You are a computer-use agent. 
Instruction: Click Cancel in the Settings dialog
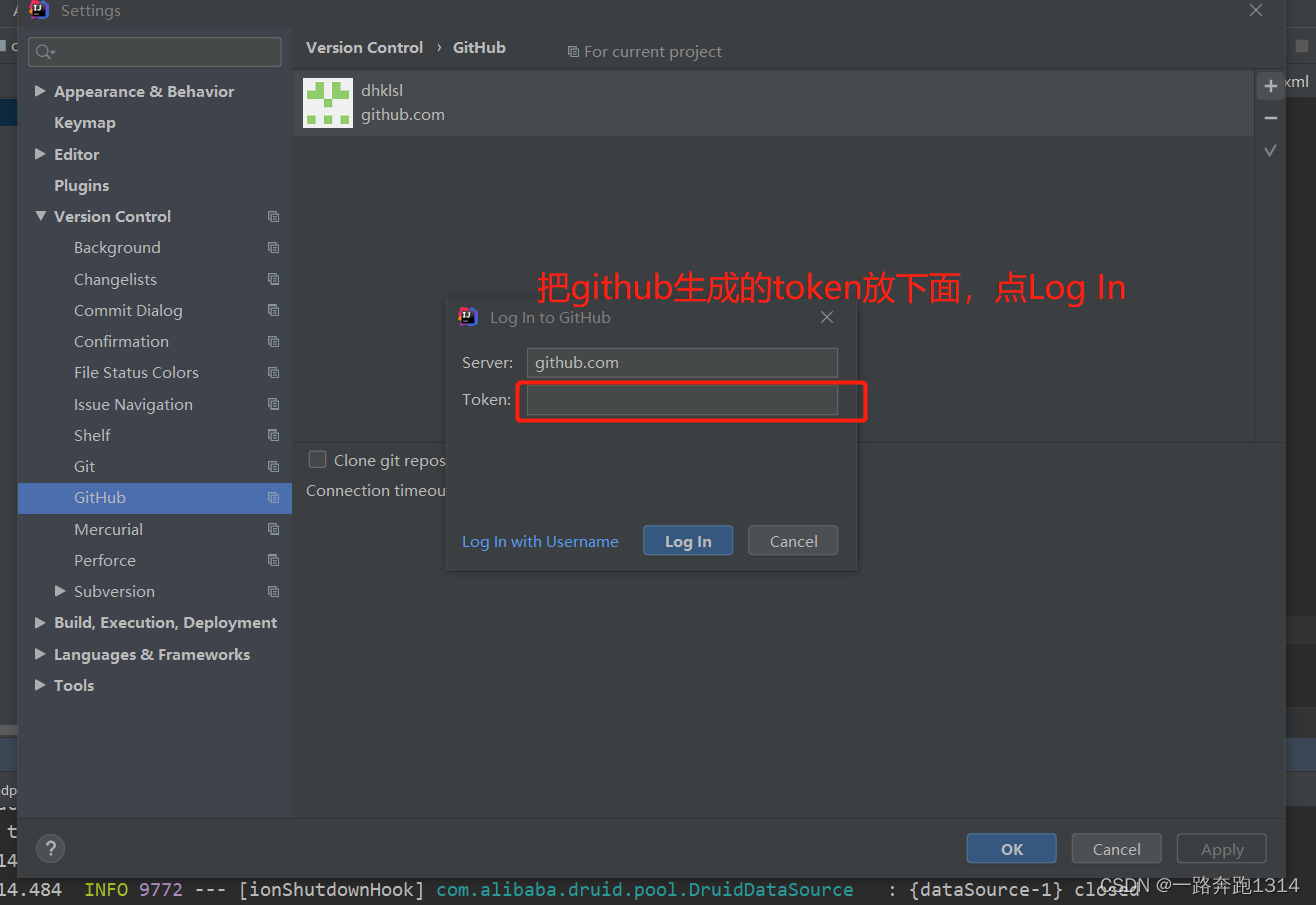tap(1116, 849)
